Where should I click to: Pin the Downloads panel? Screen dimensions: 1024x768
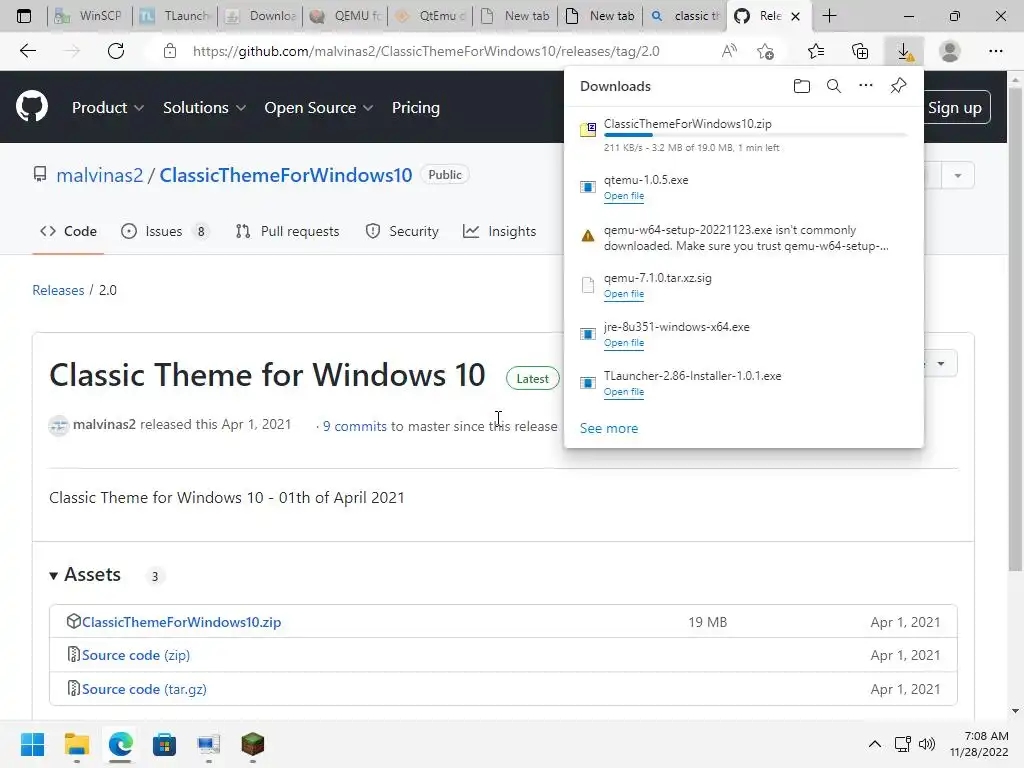tap(899, 86)
